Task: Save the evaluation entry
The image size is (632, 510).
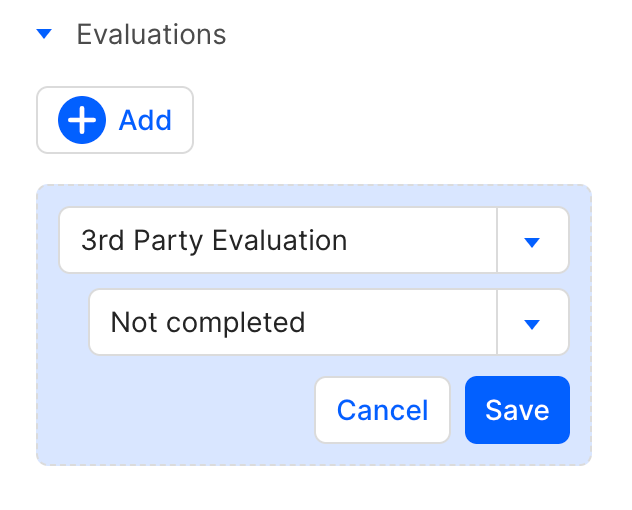Action: [x=517, y=410]
